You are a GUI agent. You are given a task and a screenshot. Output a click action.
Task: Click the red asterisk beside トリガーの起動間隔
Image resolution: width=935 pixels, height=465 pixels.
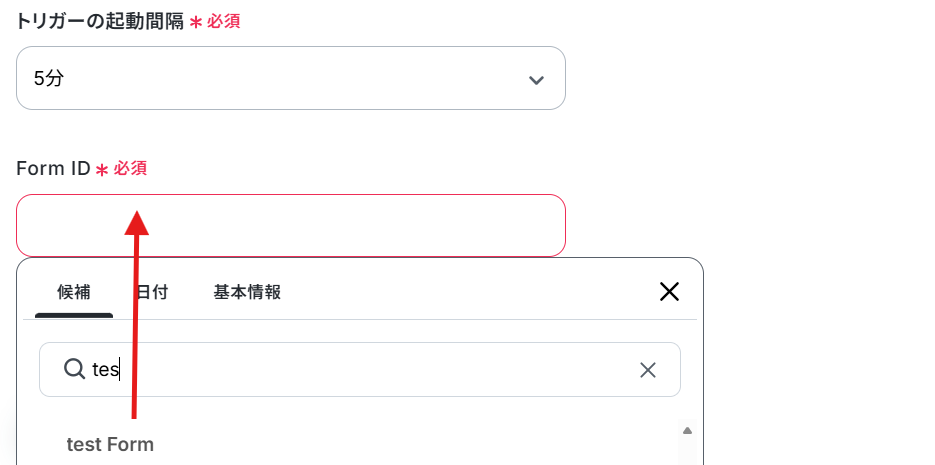coord(196,23)
